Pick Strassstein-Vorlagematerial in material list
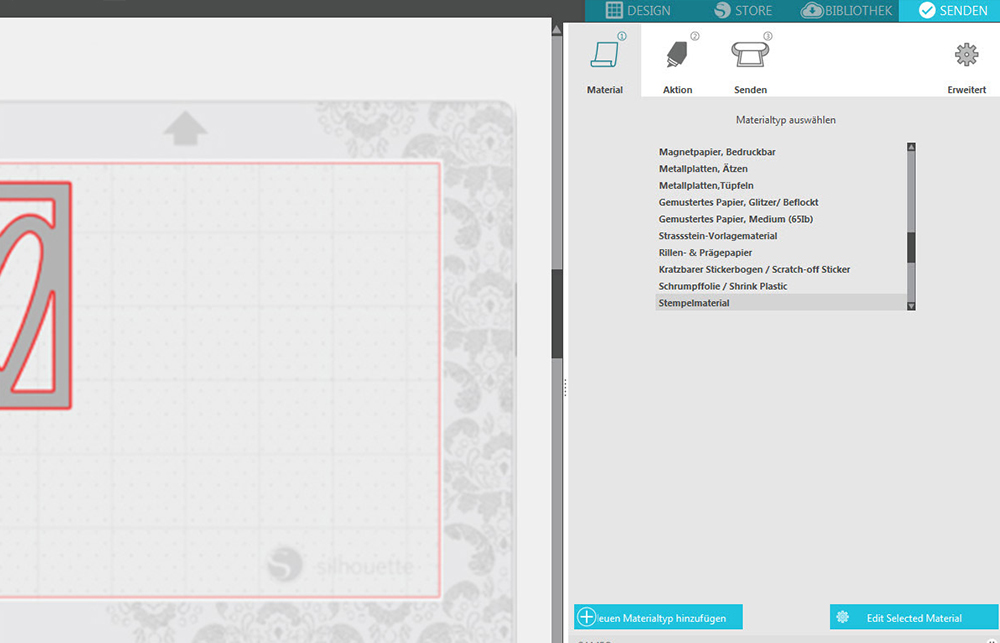1000x643 pixels. tap(718, 236)
